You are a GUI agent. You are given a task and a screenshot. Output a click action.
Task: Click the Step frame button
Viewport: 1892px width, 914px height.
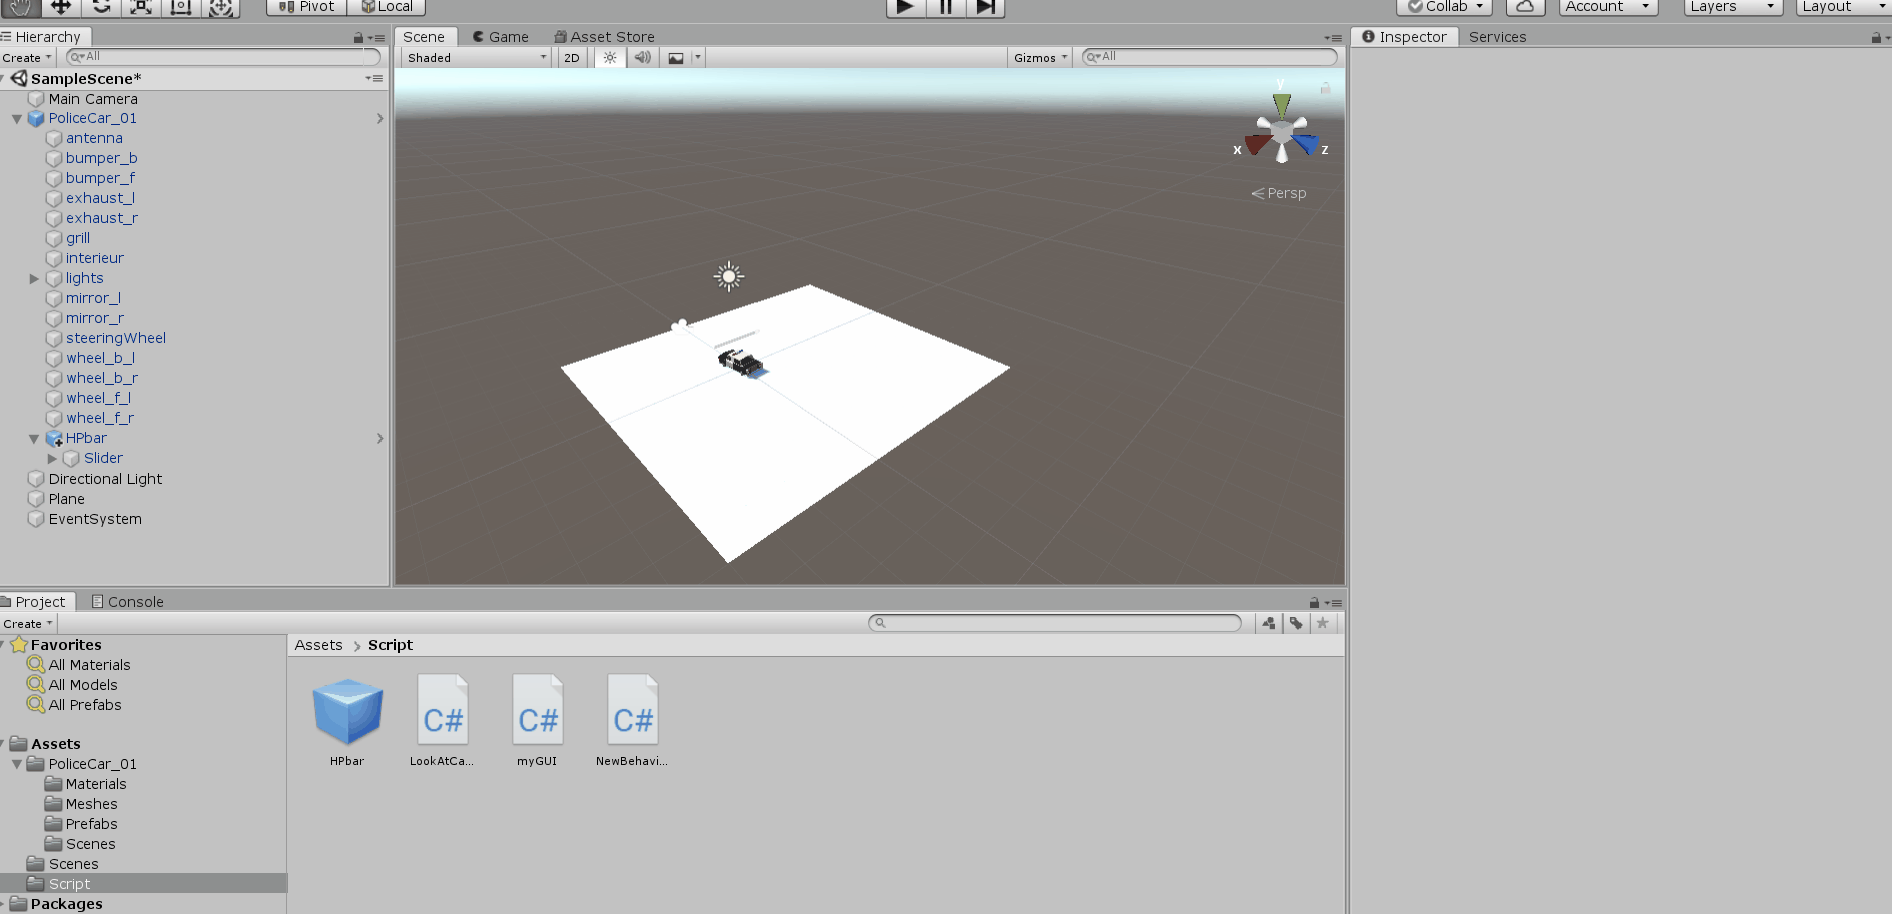[985, 7]
